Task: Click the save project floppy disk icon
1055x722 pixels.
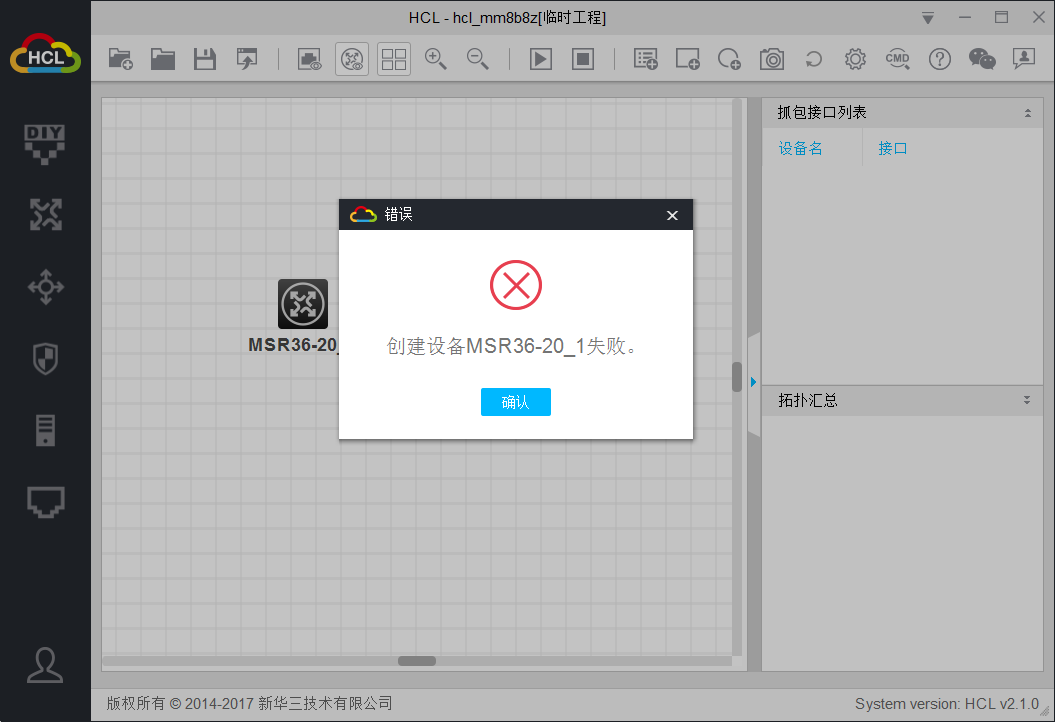Action: pyautogui.click(x=205, y=59)
